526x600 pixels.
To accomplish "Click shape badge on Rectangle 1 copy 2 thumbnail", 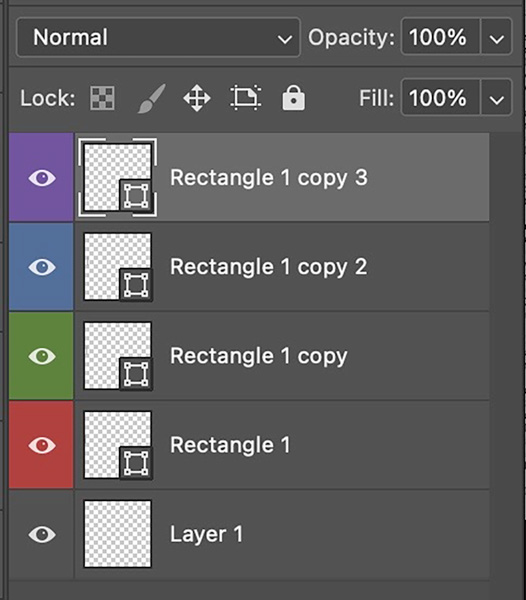I will pos(136,285).
